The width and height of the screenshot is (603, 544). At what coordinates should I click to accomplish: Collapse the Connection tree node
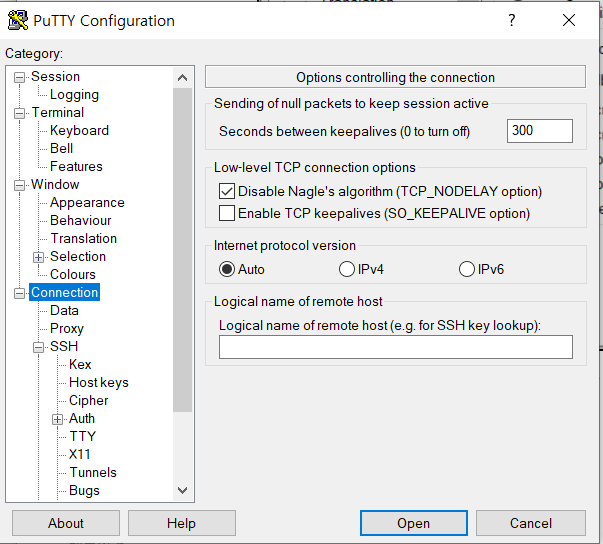19,293
